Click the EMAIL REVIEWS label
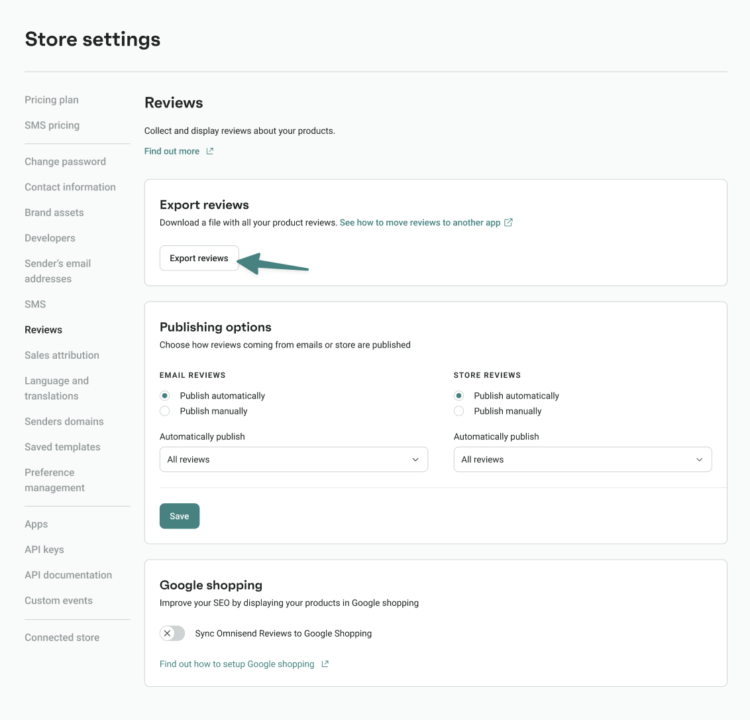This screenshot has height=720, width=750. (x=193, y=375)
